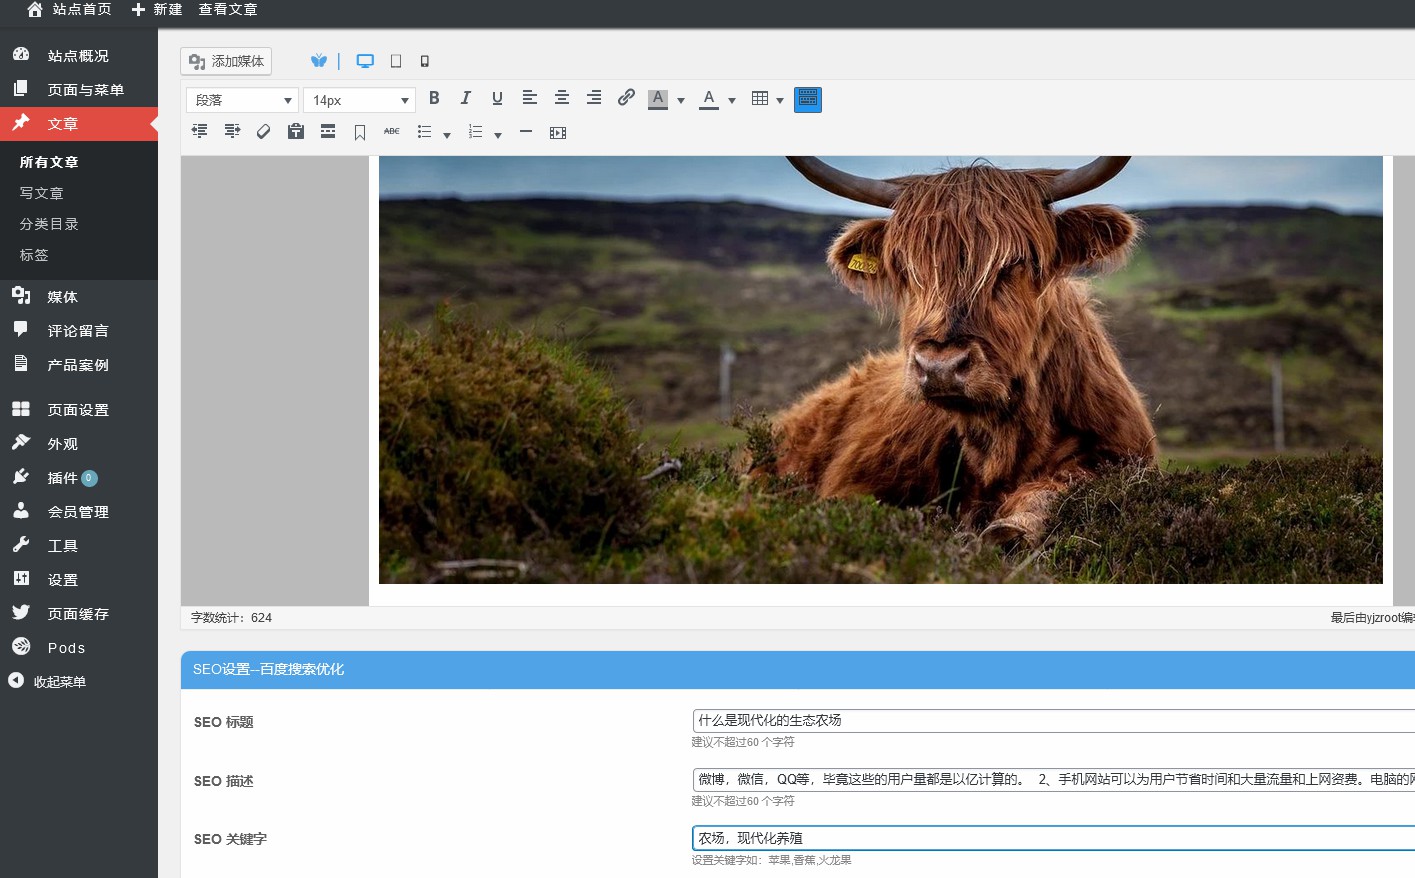The height and width of the screenshot is (878, 1415).
Task: Click the text background color swatch
Action: (x=658, y=99)
